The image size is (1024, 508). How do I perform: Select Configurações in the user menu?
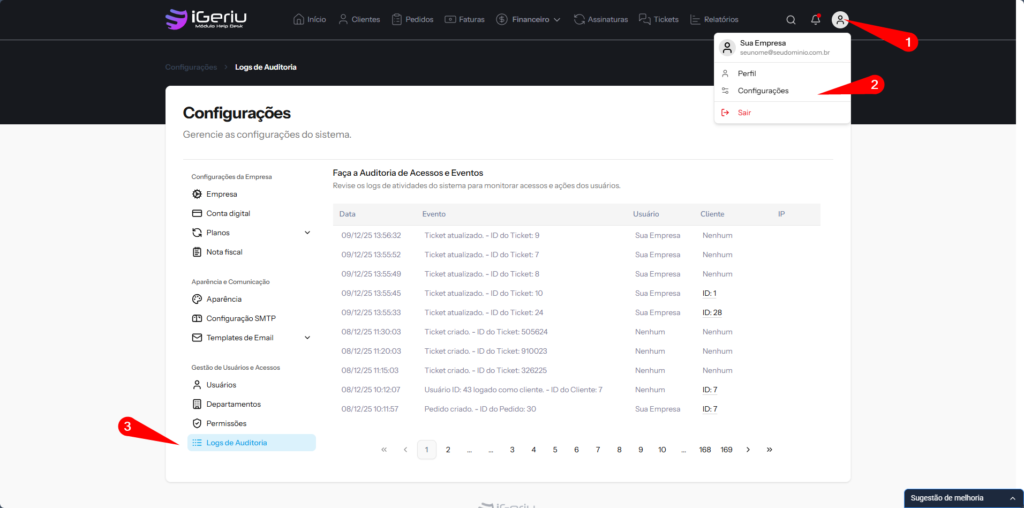pos(762,91)
